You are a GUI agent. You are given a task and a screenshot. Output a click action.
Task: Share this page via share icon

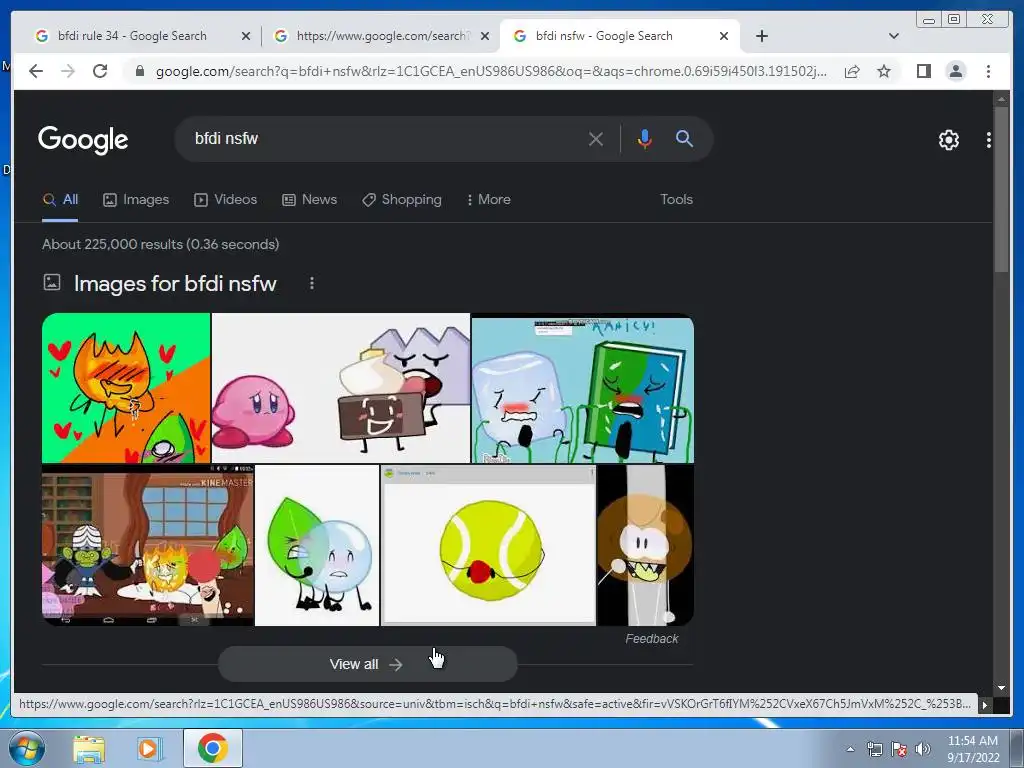tap(852, 71)
